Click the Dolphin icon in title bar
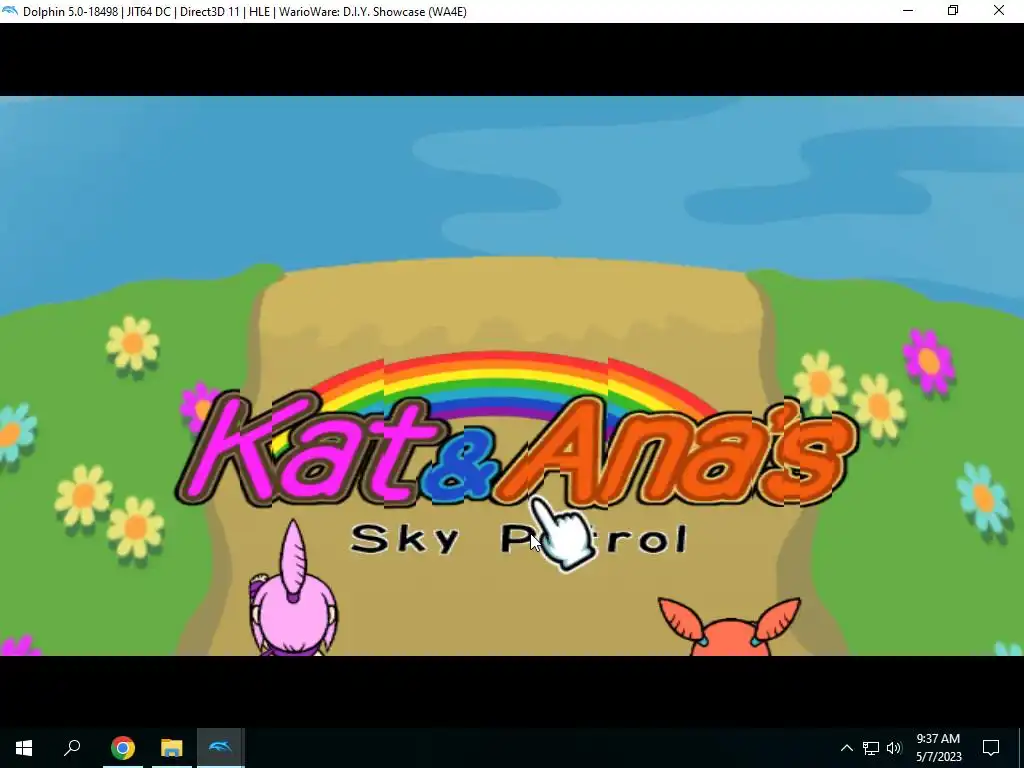 pos(10,11)
